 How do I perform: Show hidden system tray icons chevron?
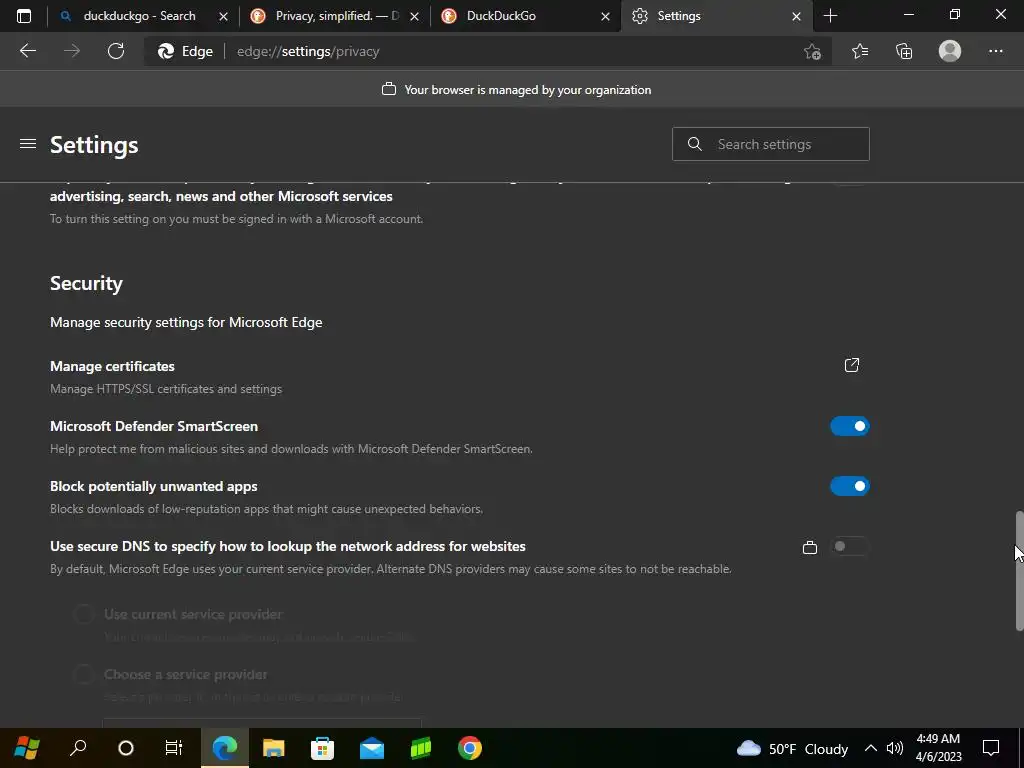(x=870, y=748)
